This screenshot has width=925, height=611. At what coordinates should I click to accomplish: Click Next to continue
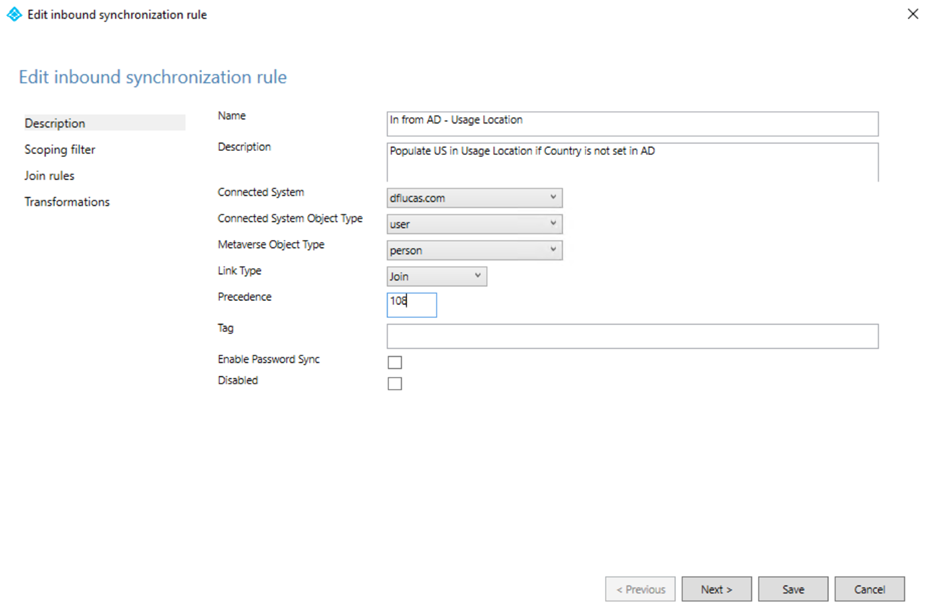(716, 588)
